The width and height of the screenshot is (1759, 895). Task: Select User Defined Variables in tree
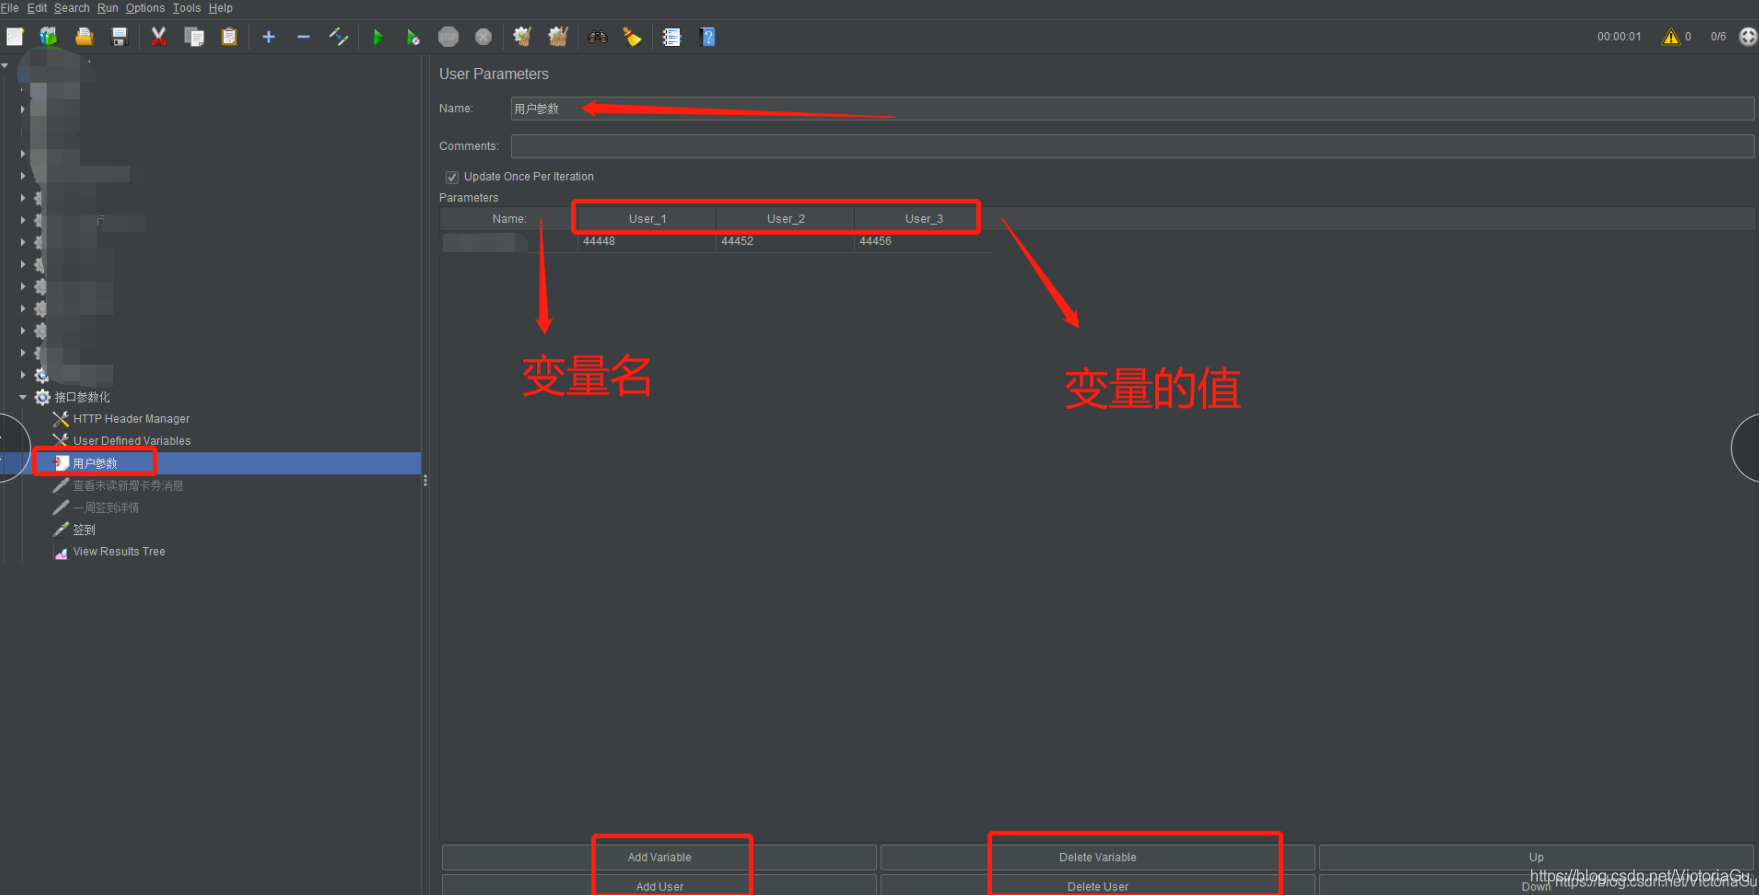(x=132, y=441)
